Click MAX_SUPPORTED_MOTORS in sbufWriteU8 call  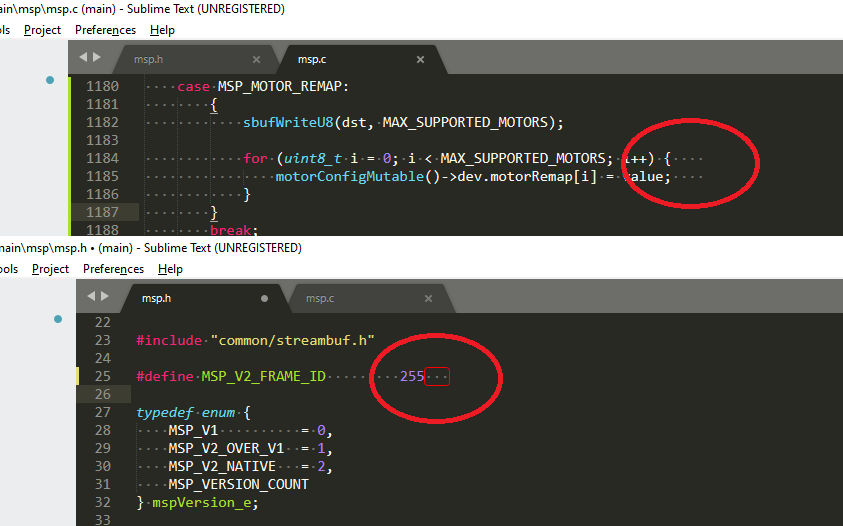465,123
